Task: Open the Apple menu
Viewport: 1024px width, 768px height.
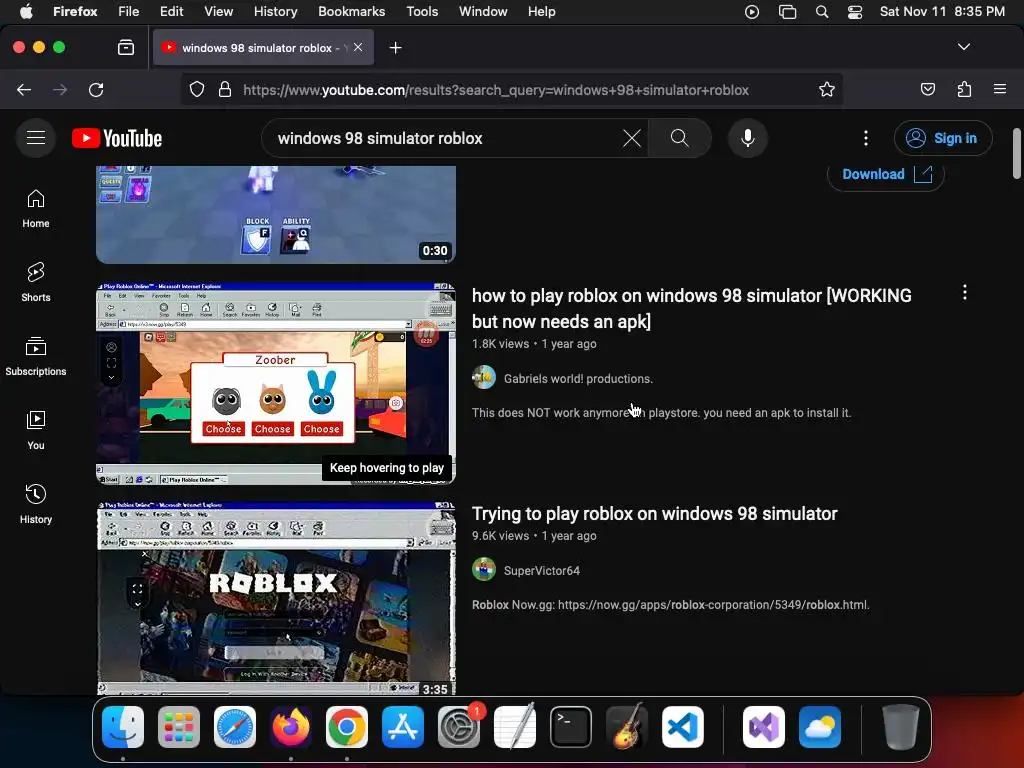Action: [26, 12]
